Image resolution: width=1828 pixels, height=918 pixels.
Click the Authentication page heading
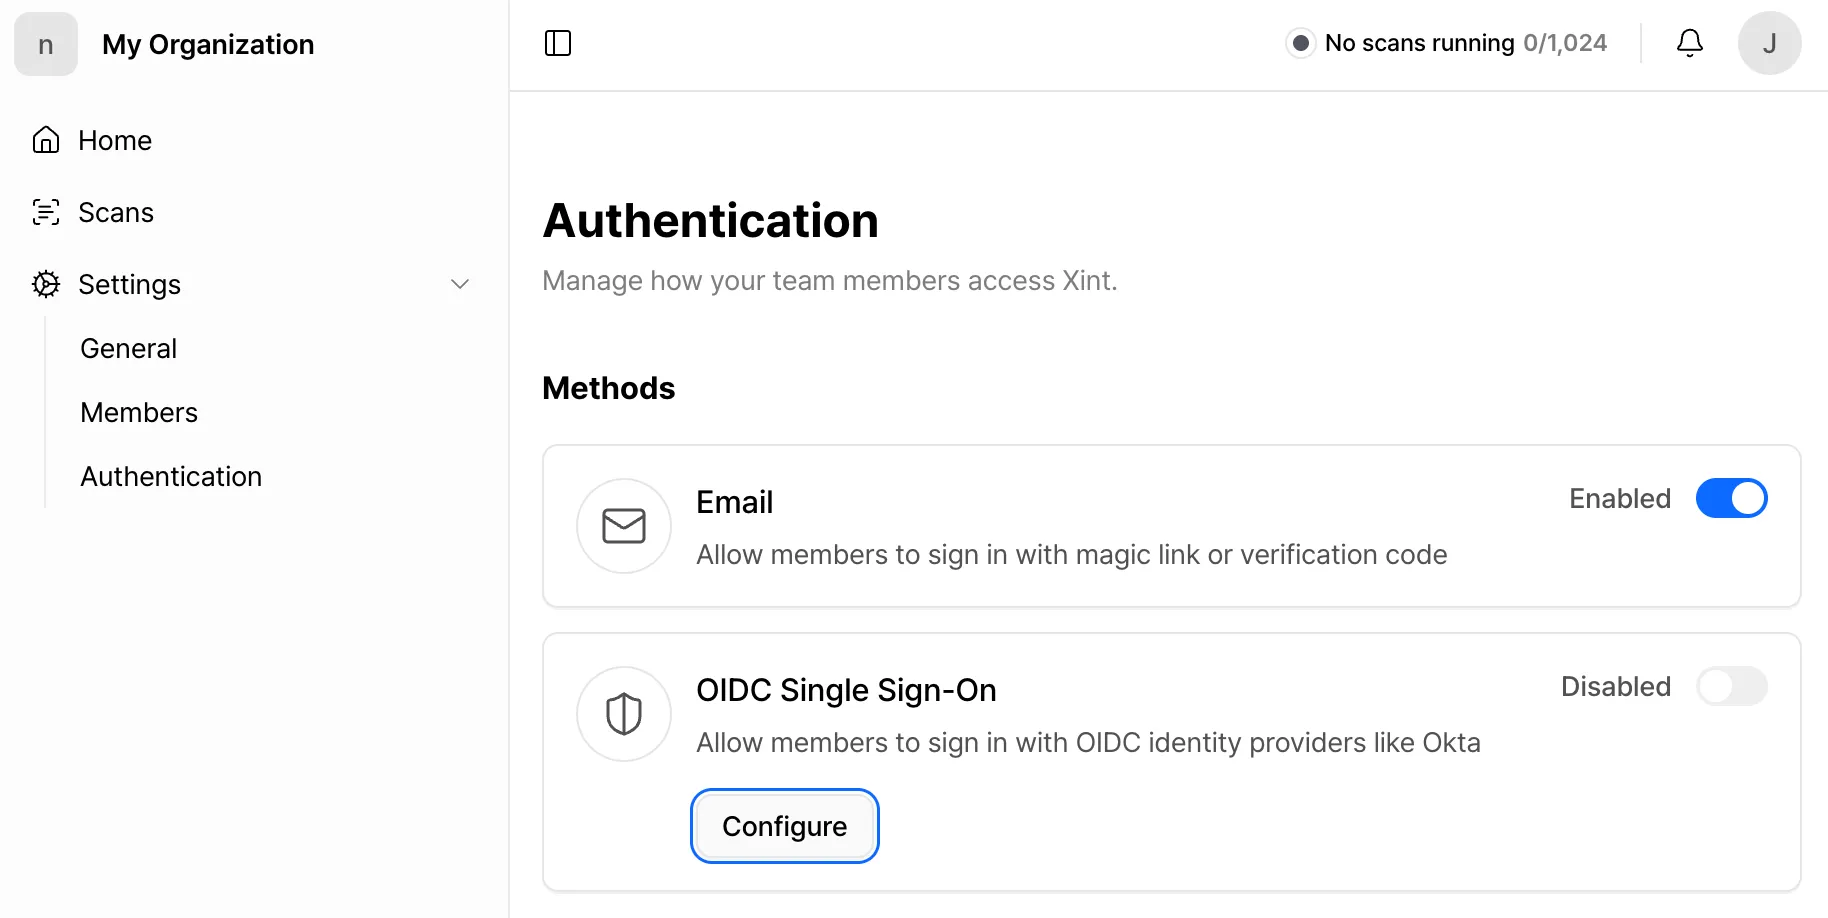710,220
